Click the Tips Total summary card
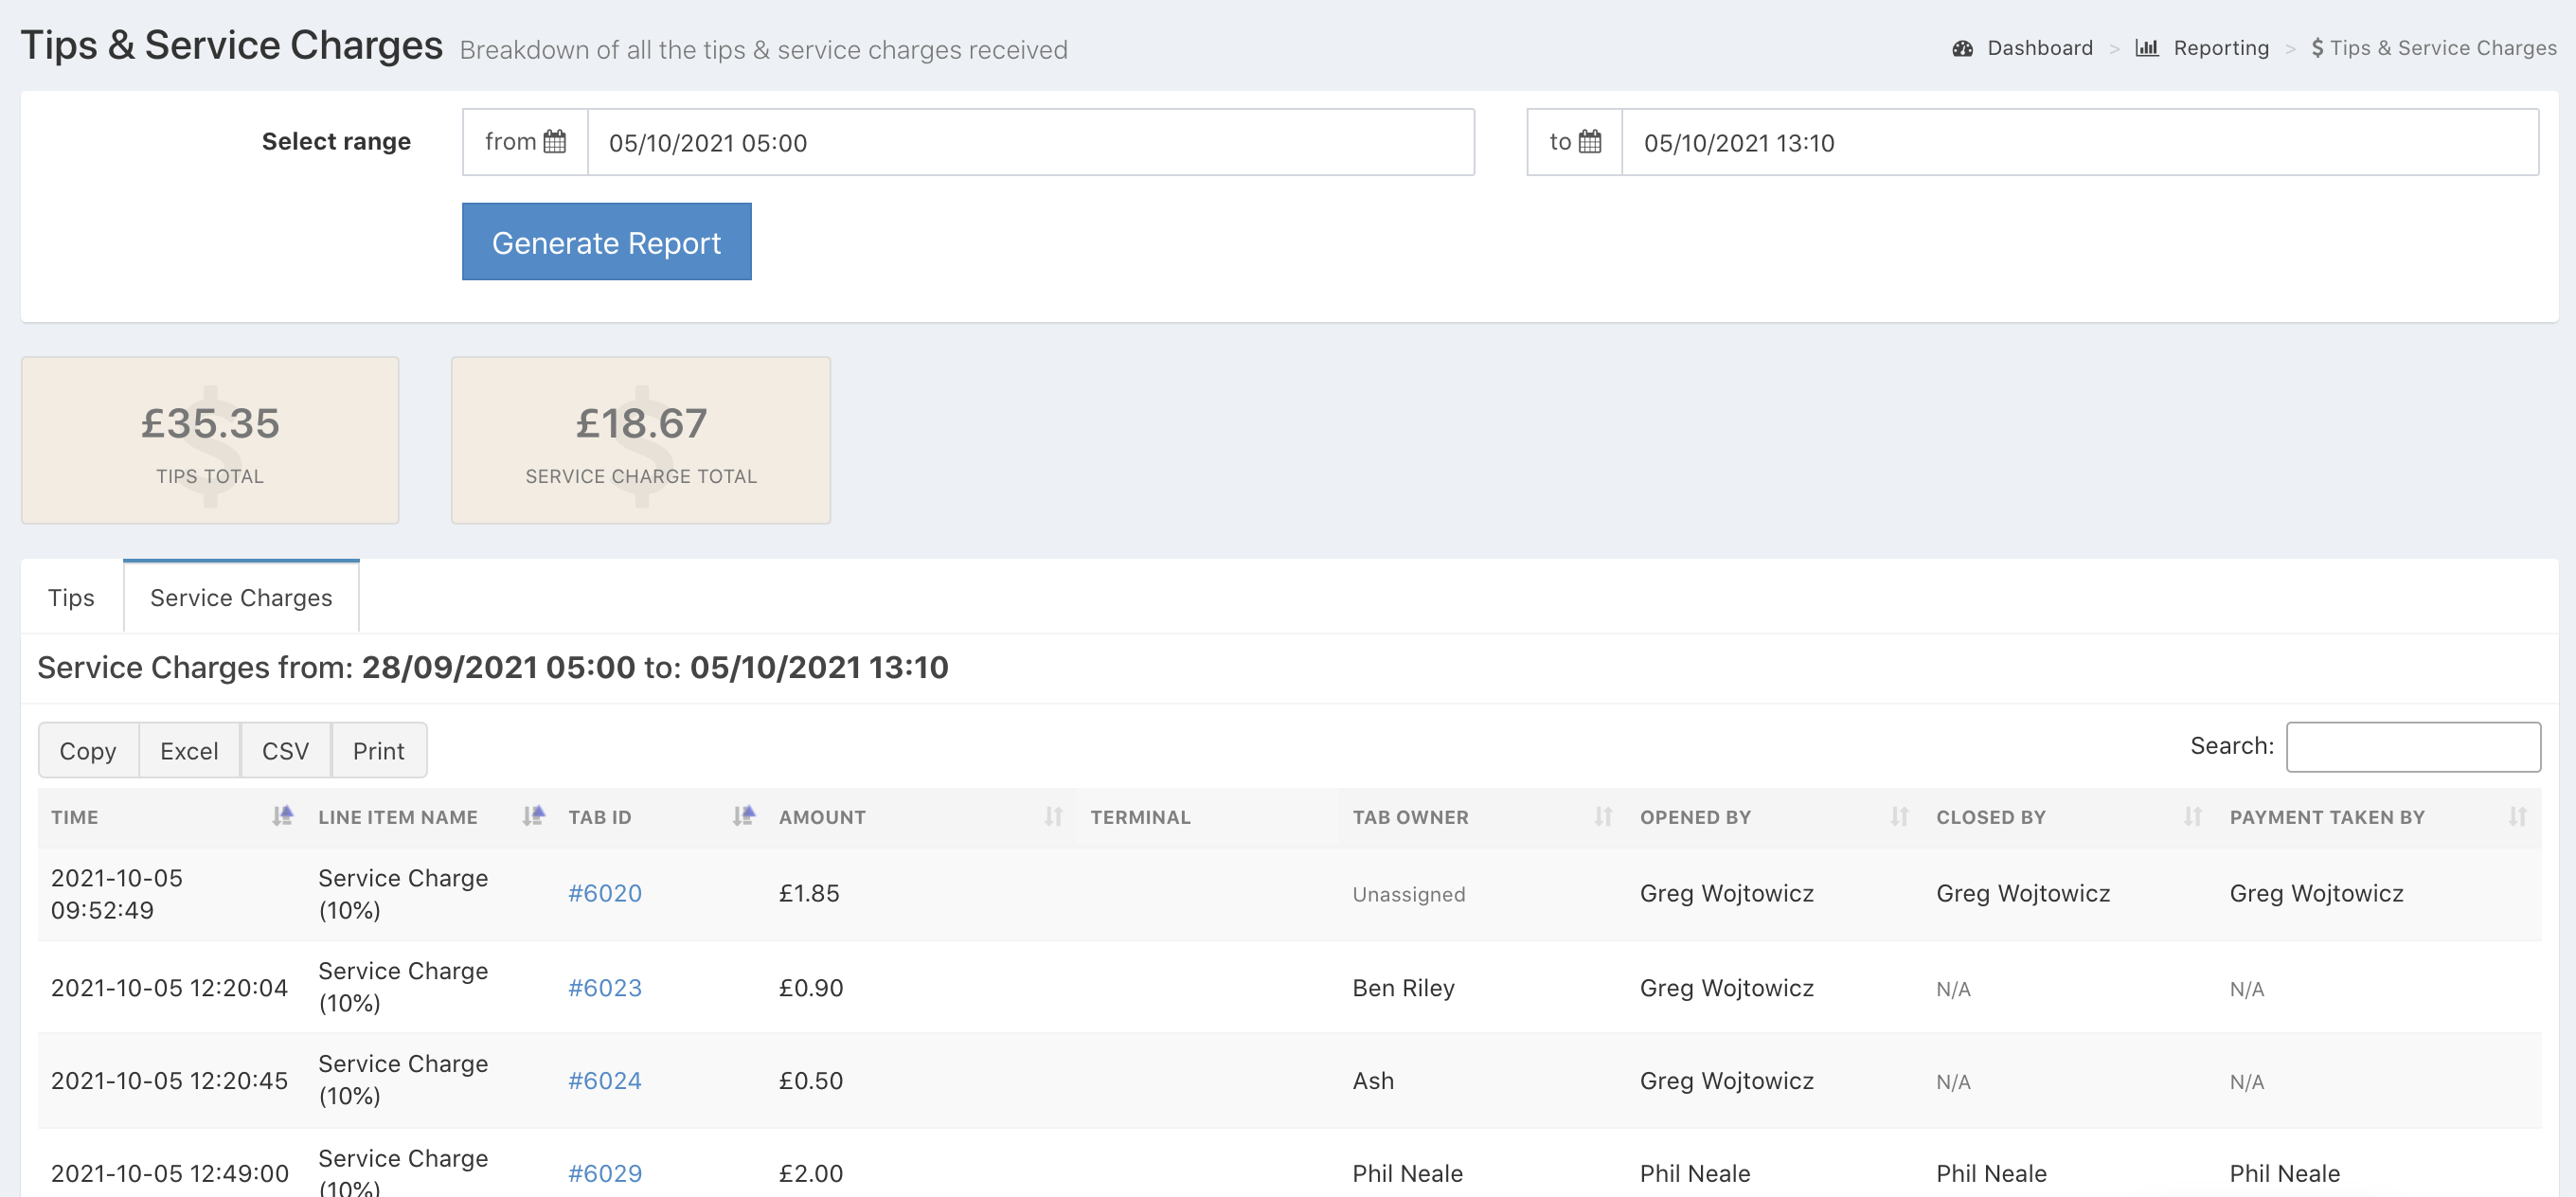The image size is (2576, 1197). click(x=210, y=440)
